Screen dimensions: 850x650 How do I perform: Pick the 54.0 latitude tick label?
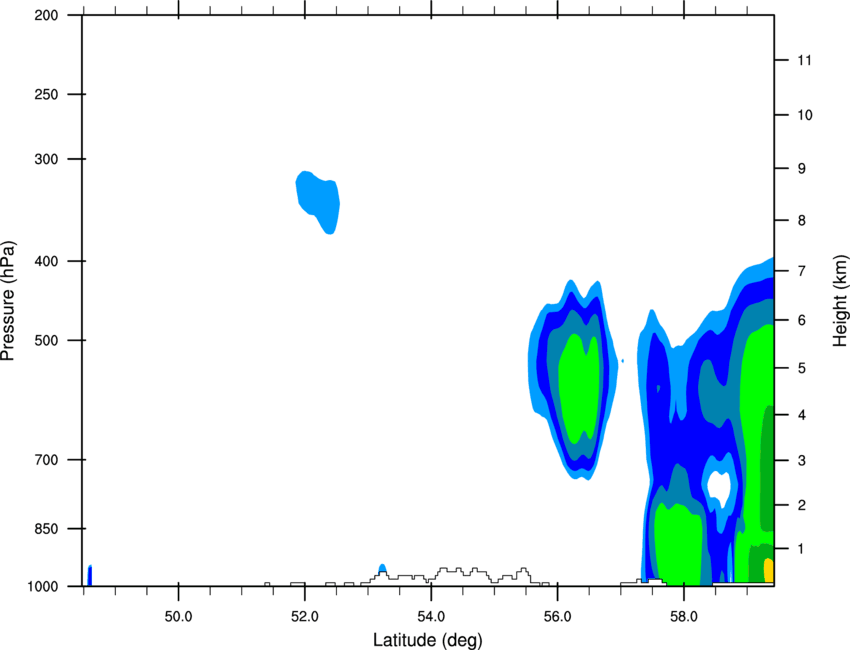coord(431,617)
